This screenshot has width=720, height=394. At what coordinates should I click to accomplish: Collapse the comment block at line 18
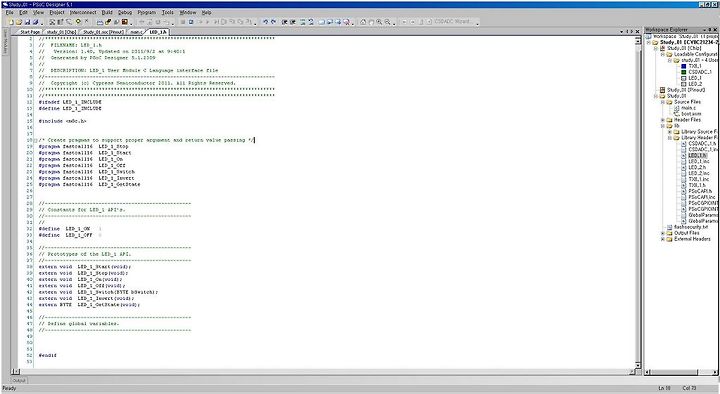pos(36,141)
